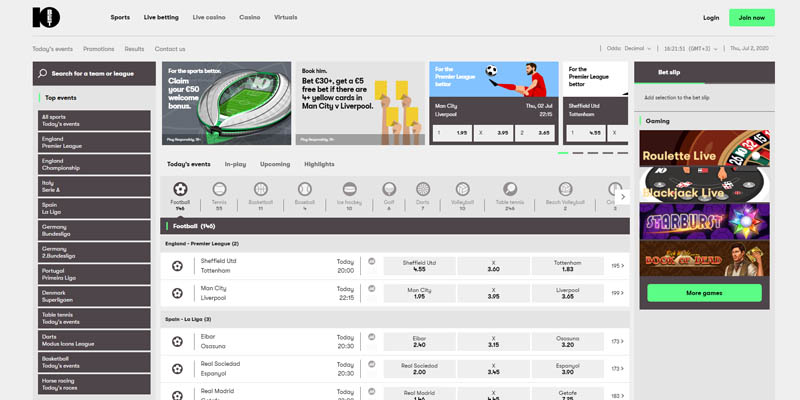Expand 195 more markets for Sheffield Utd

617,266
